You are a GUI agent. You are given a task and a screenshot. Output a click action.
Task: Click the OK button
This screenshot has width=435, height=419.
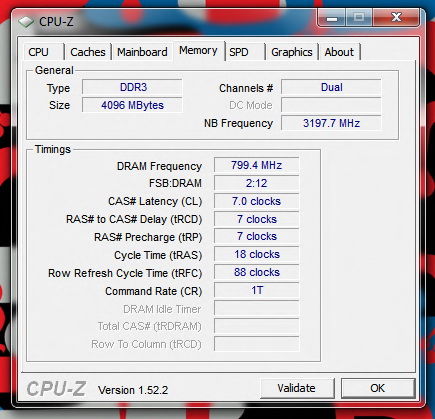pos(378,388)
